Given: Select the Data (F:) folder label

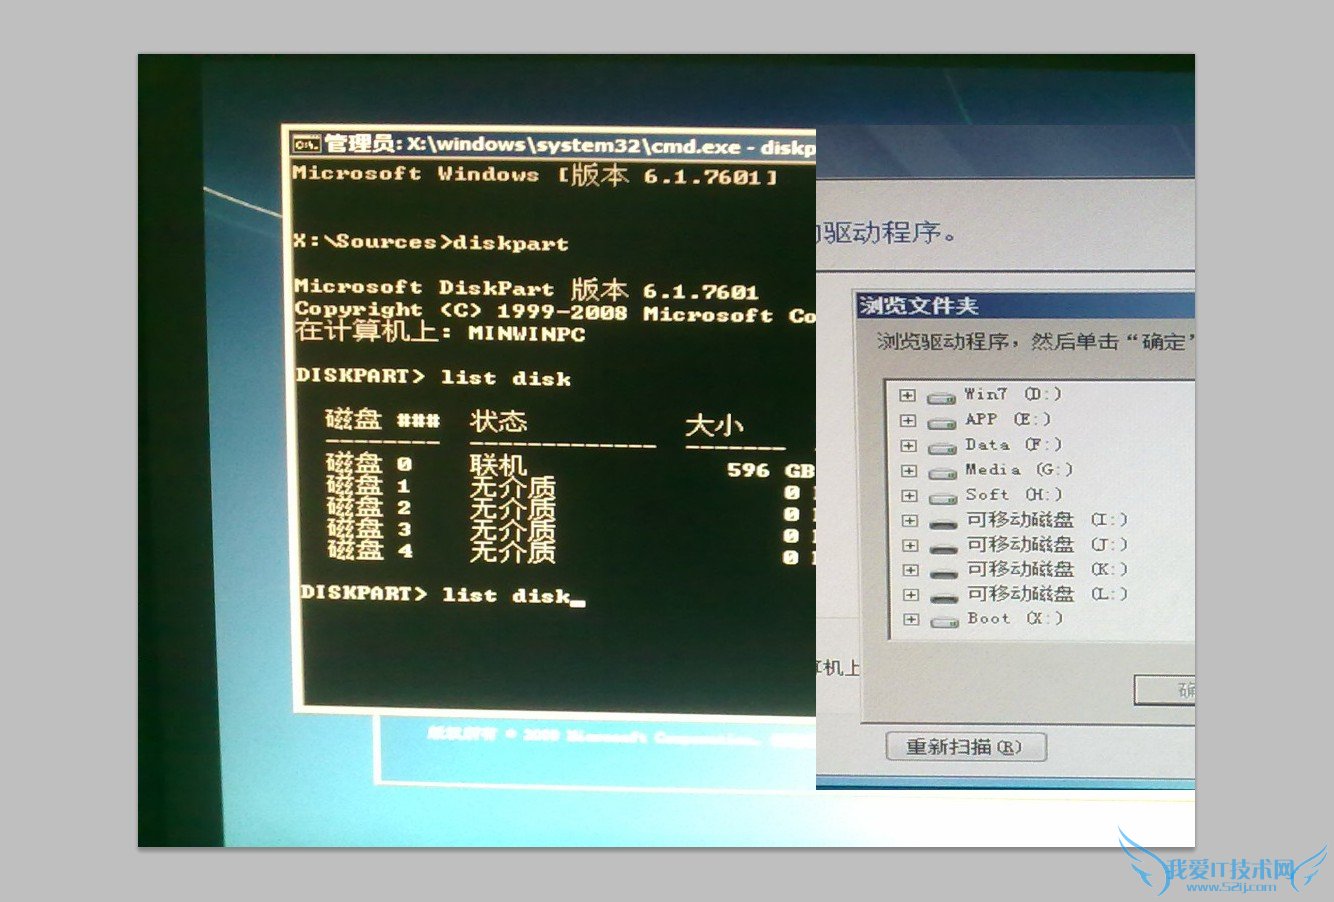Looking at the screenshot, I should pos(1014,444).
